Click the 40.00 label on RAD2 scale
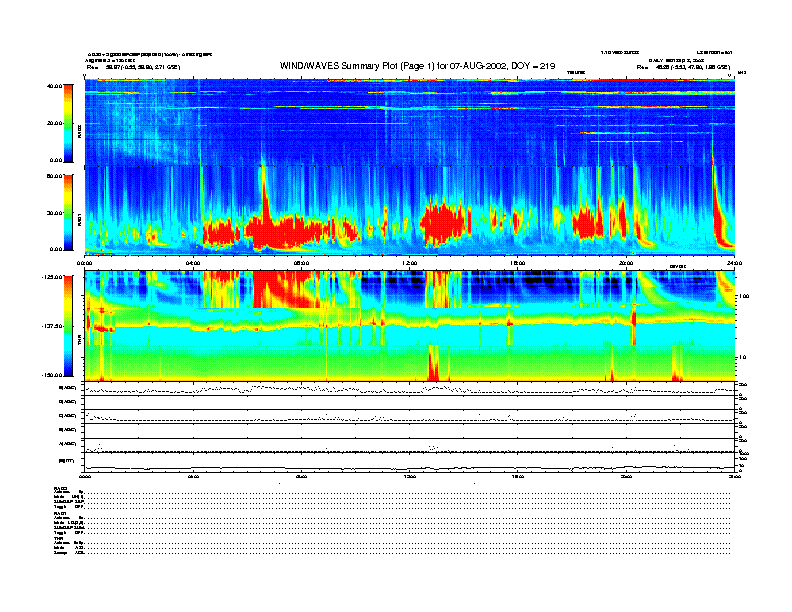The image size is (792, 612). pyautogui.click(x=54, y=86)
